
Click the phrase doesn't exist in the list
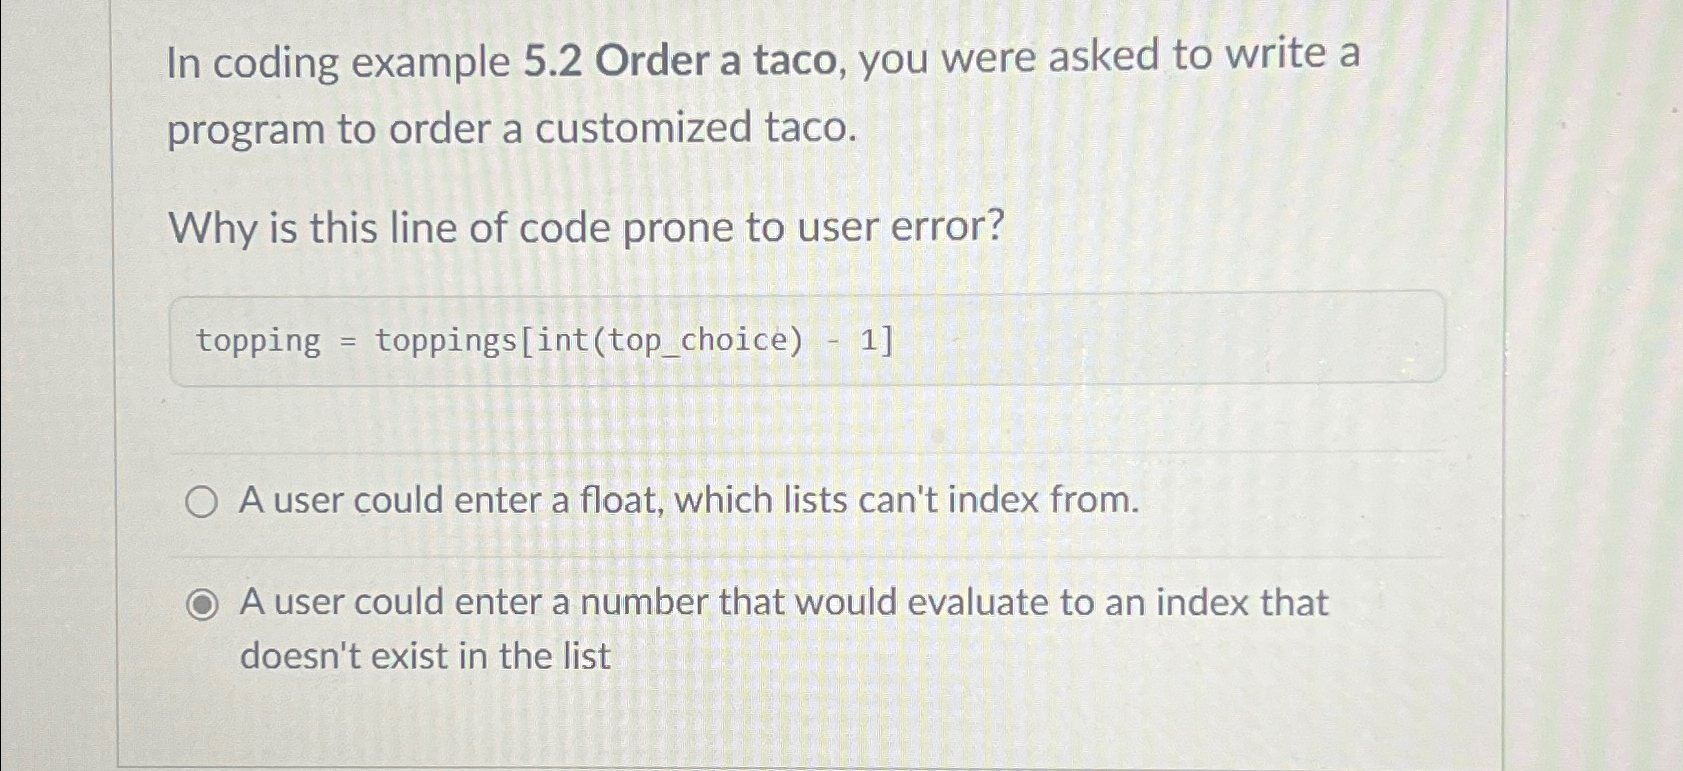426,656
